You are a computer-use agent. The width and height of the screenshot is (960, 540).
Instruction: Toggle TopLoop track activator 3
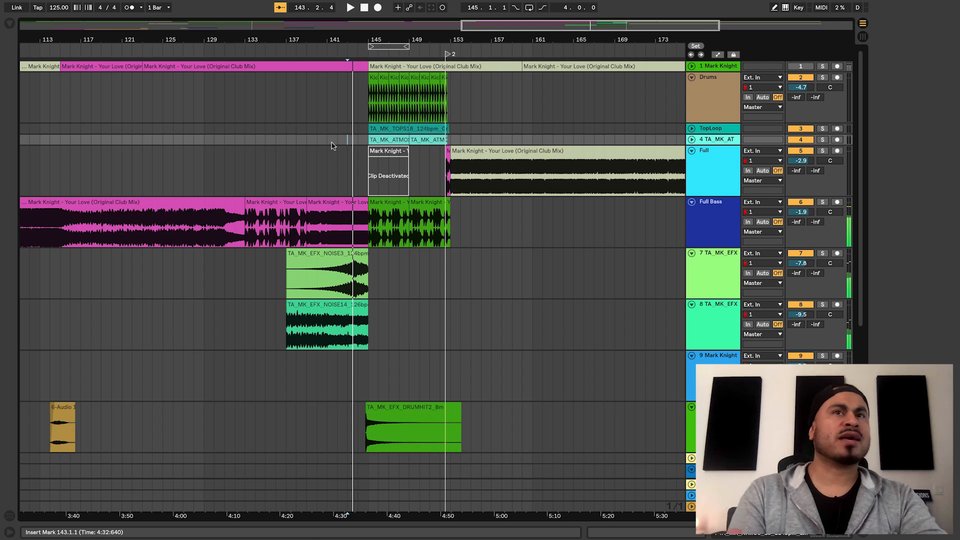800,129
